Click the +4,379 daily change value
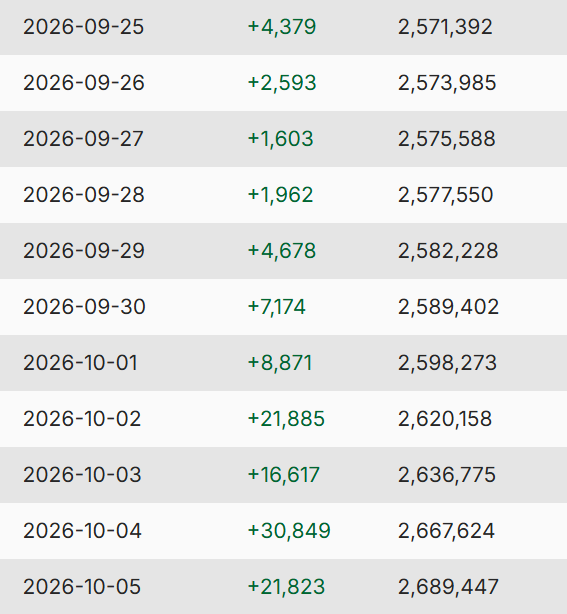Screen dimensions: 567x614 [x=282, y=27]
